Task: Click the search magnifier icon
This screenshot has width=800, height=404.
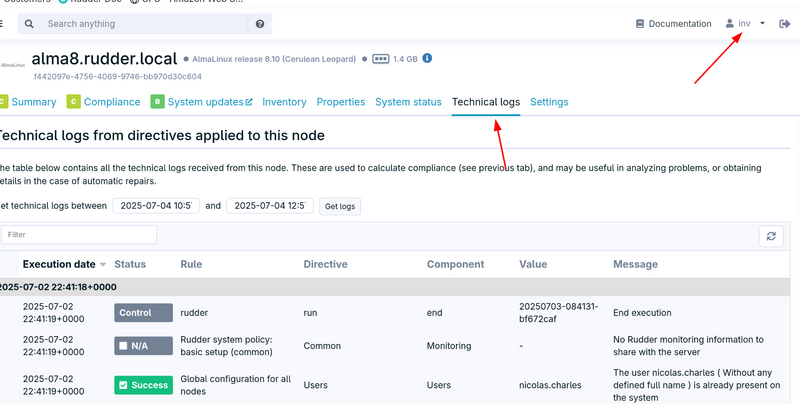Action: (x=29, y=24)
